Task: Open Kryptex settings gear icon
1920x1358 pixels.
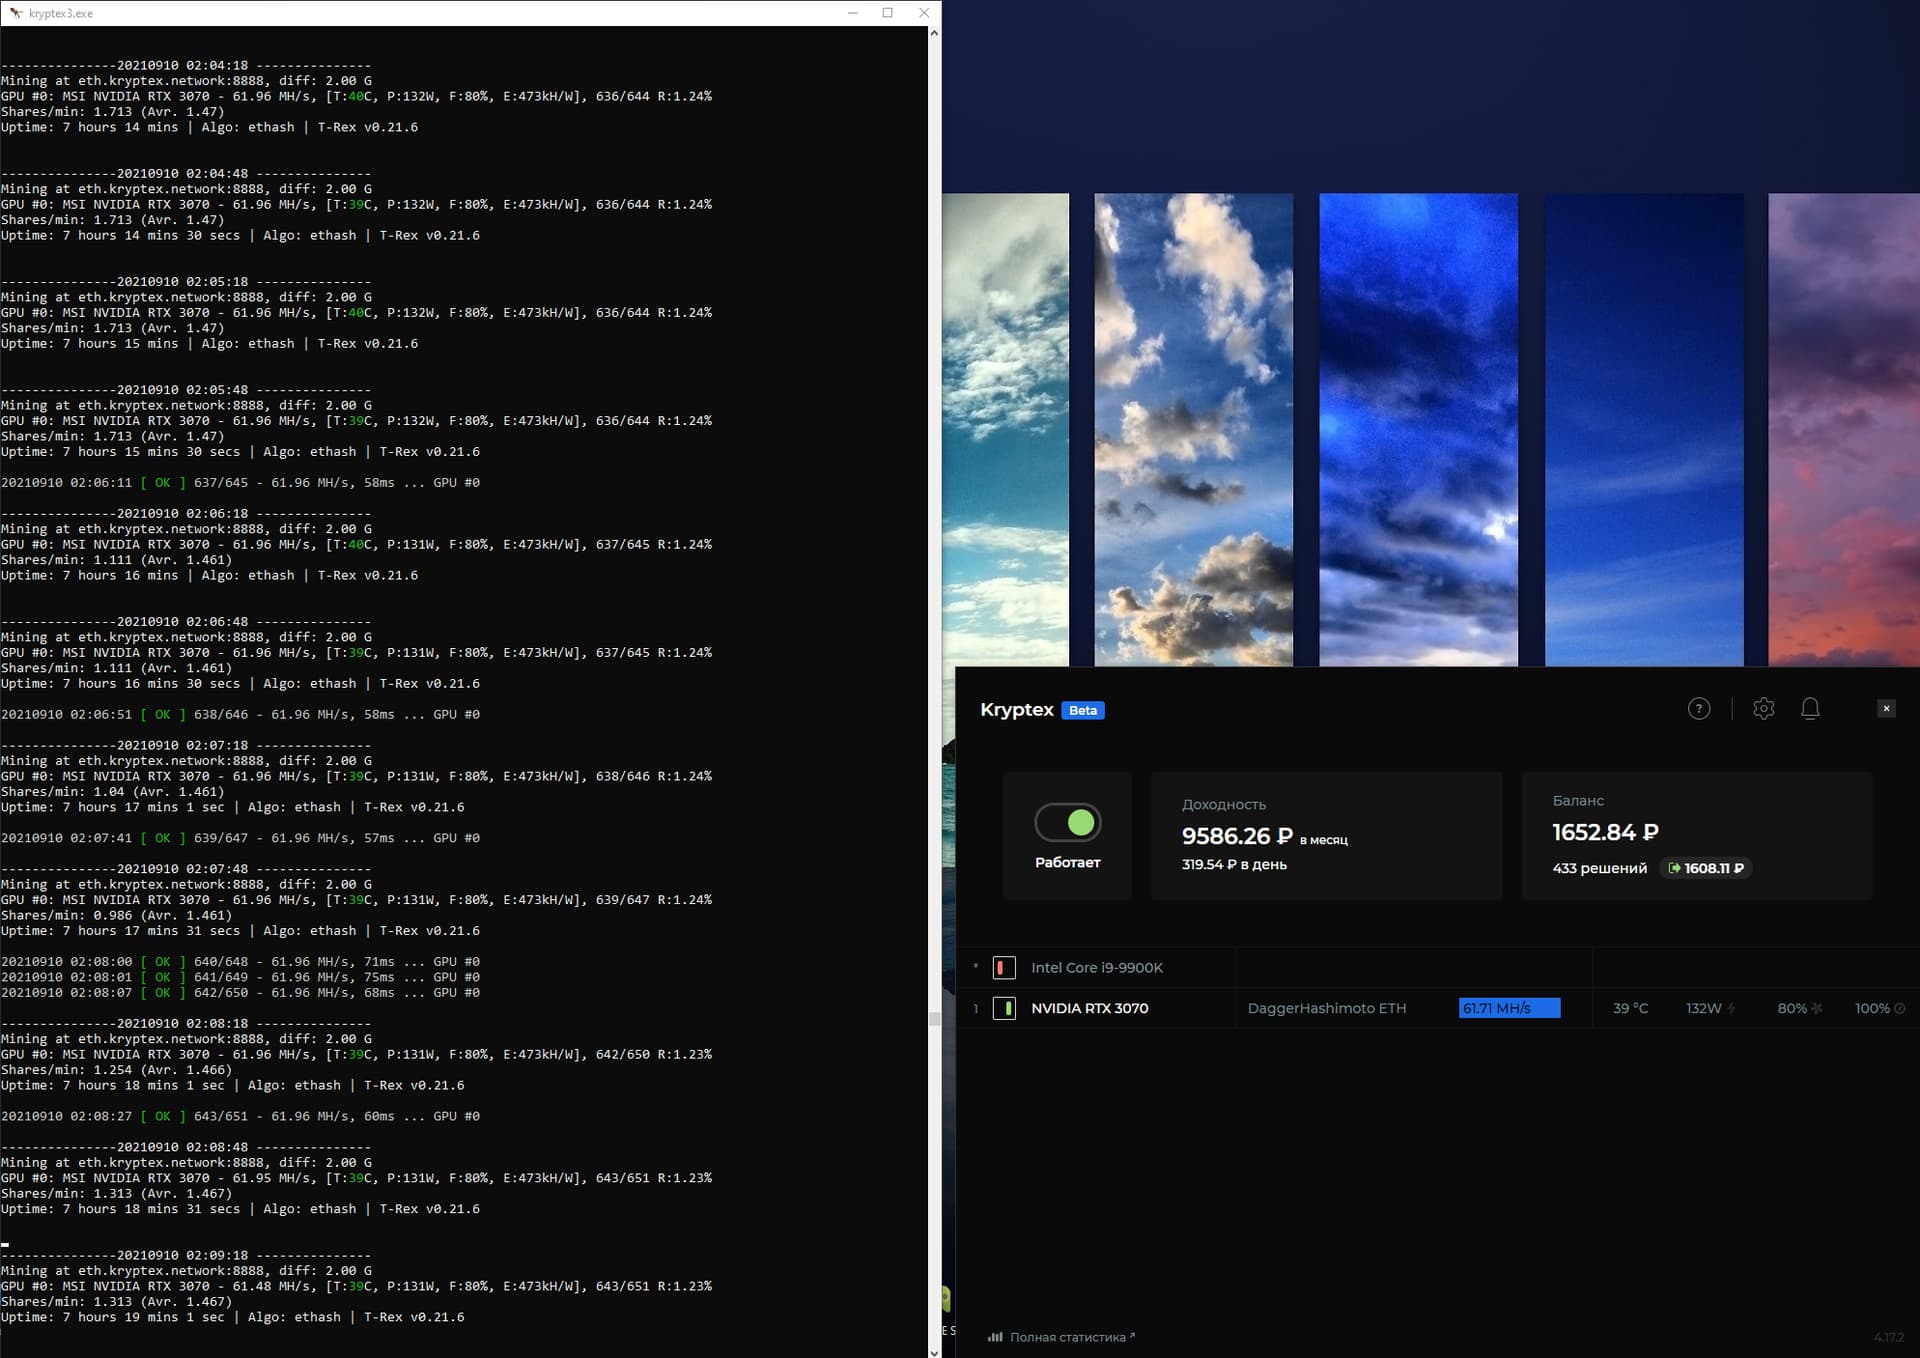Action: tap(1764, 709)
